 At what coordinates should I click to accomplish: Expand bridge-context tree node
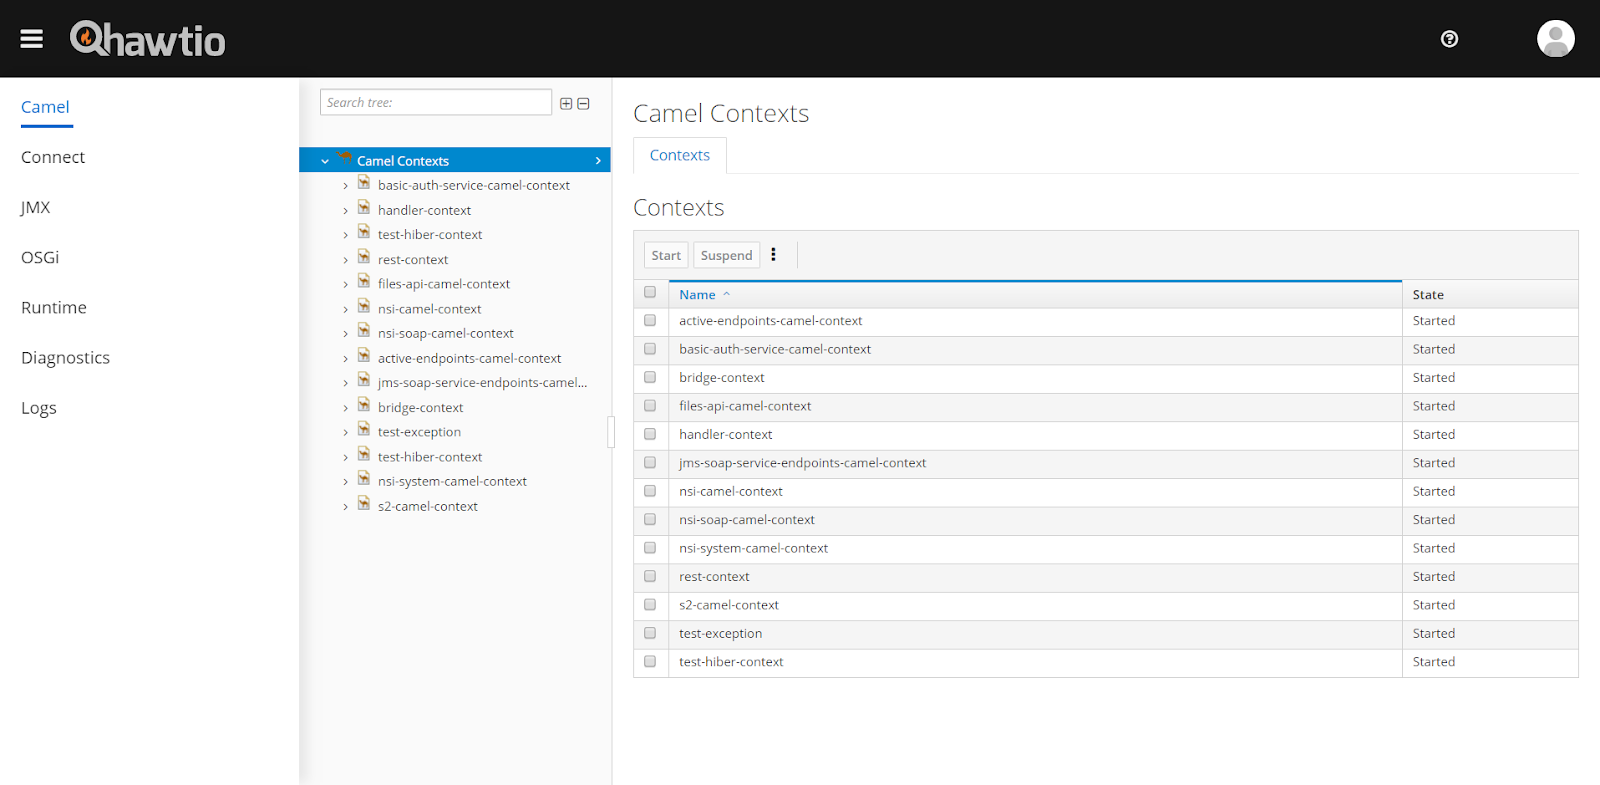346,408
